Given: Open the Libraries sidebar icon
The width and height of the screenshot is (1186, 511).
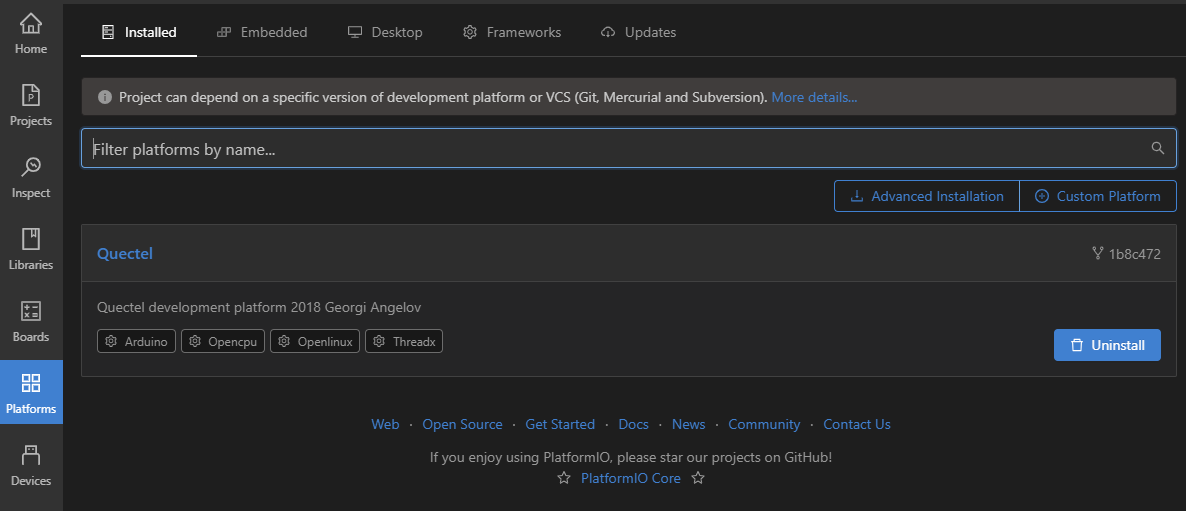Looking at the screenshot, I should 31,249.
